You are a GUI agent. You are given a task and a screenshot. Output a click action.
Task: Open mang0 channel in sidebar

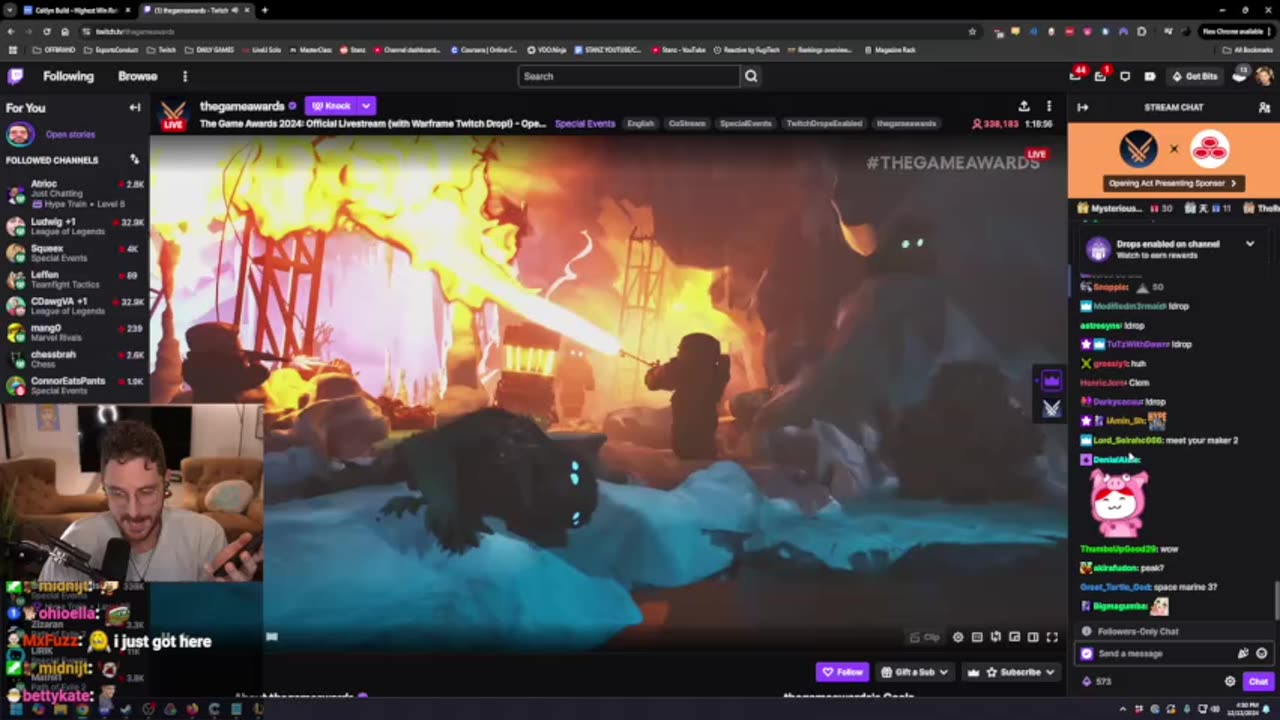coord(75,332)
